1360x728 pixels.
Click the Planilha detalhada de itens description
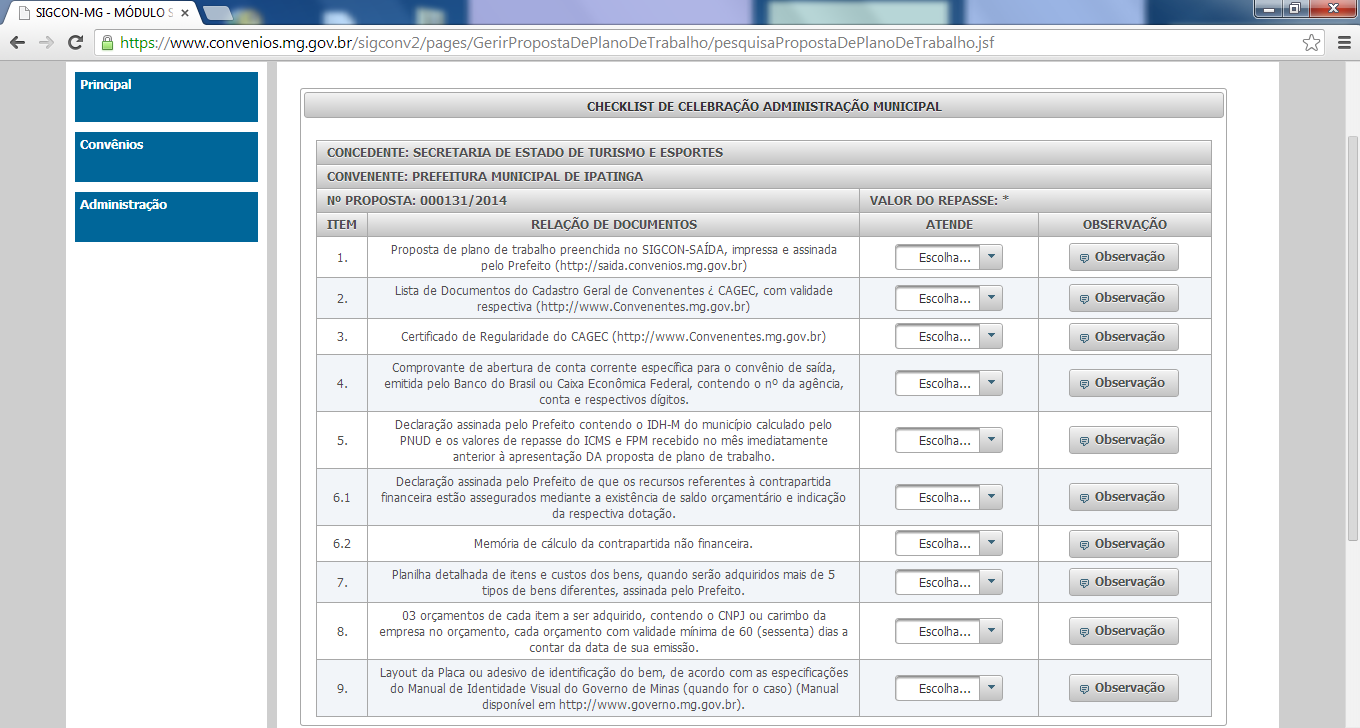[x=613, y=582]
